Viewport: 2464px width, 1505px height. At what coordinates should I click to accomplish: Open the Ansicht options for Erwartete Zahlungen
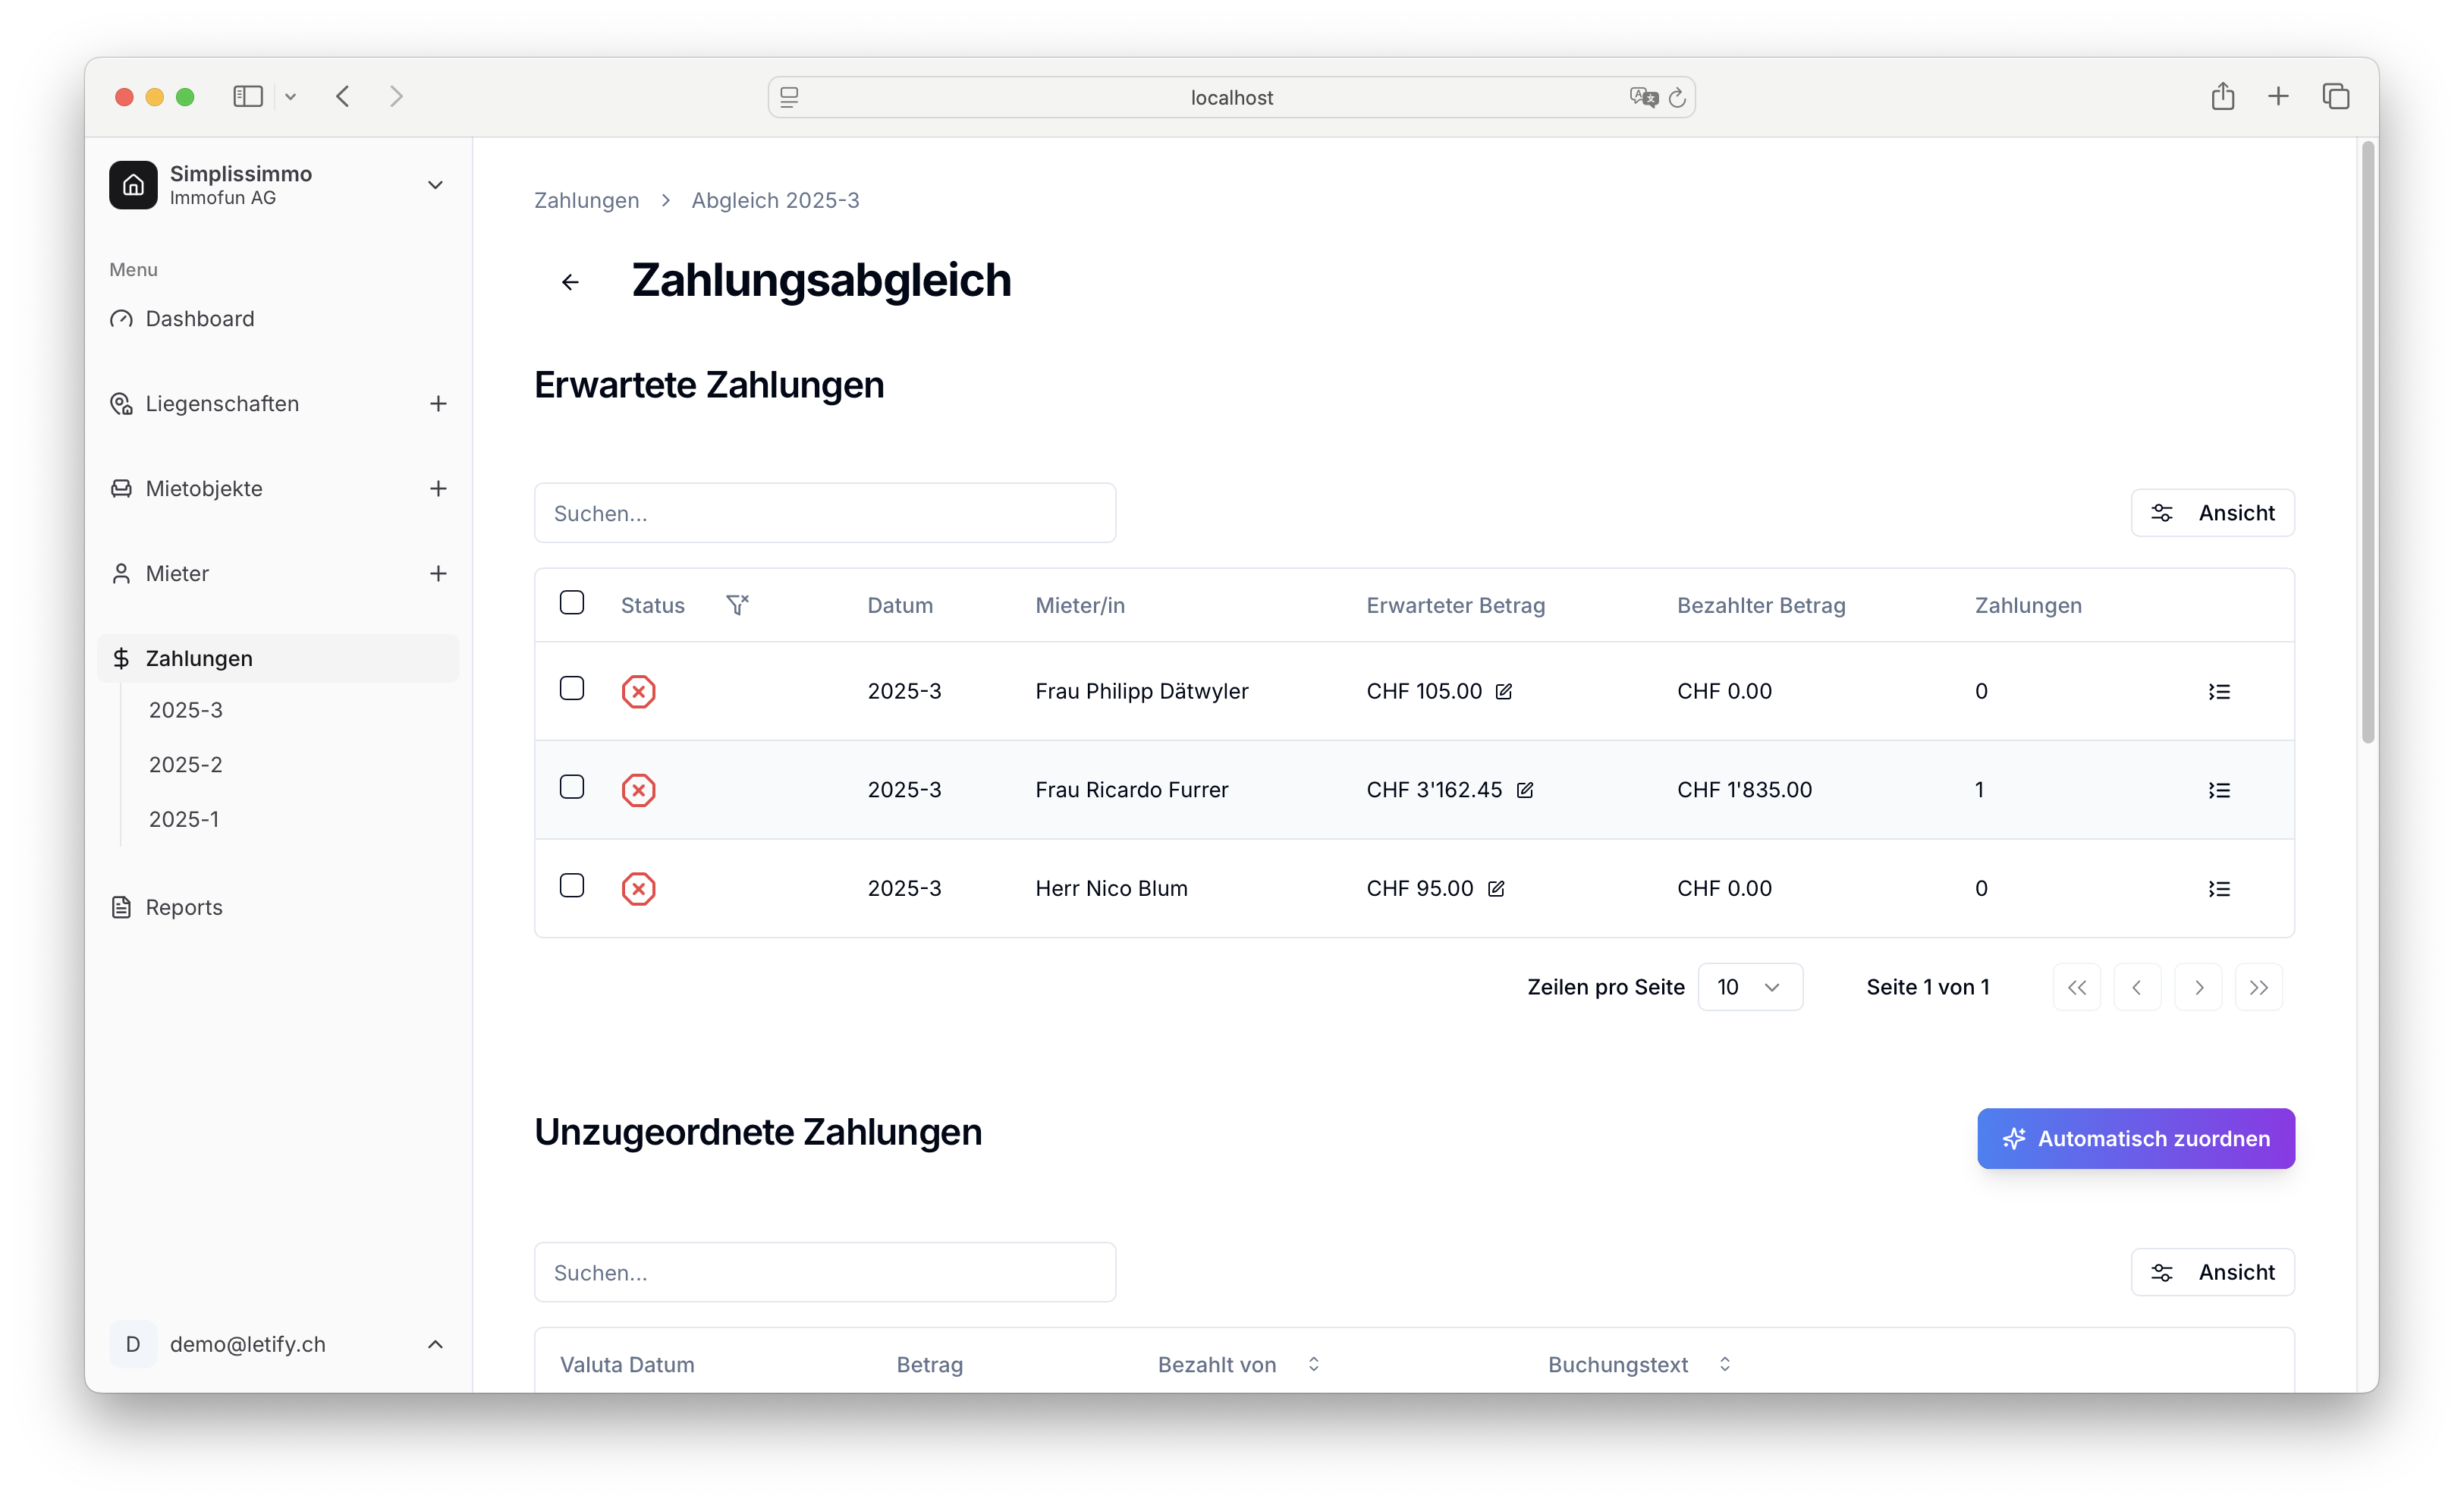[2213, 512]
